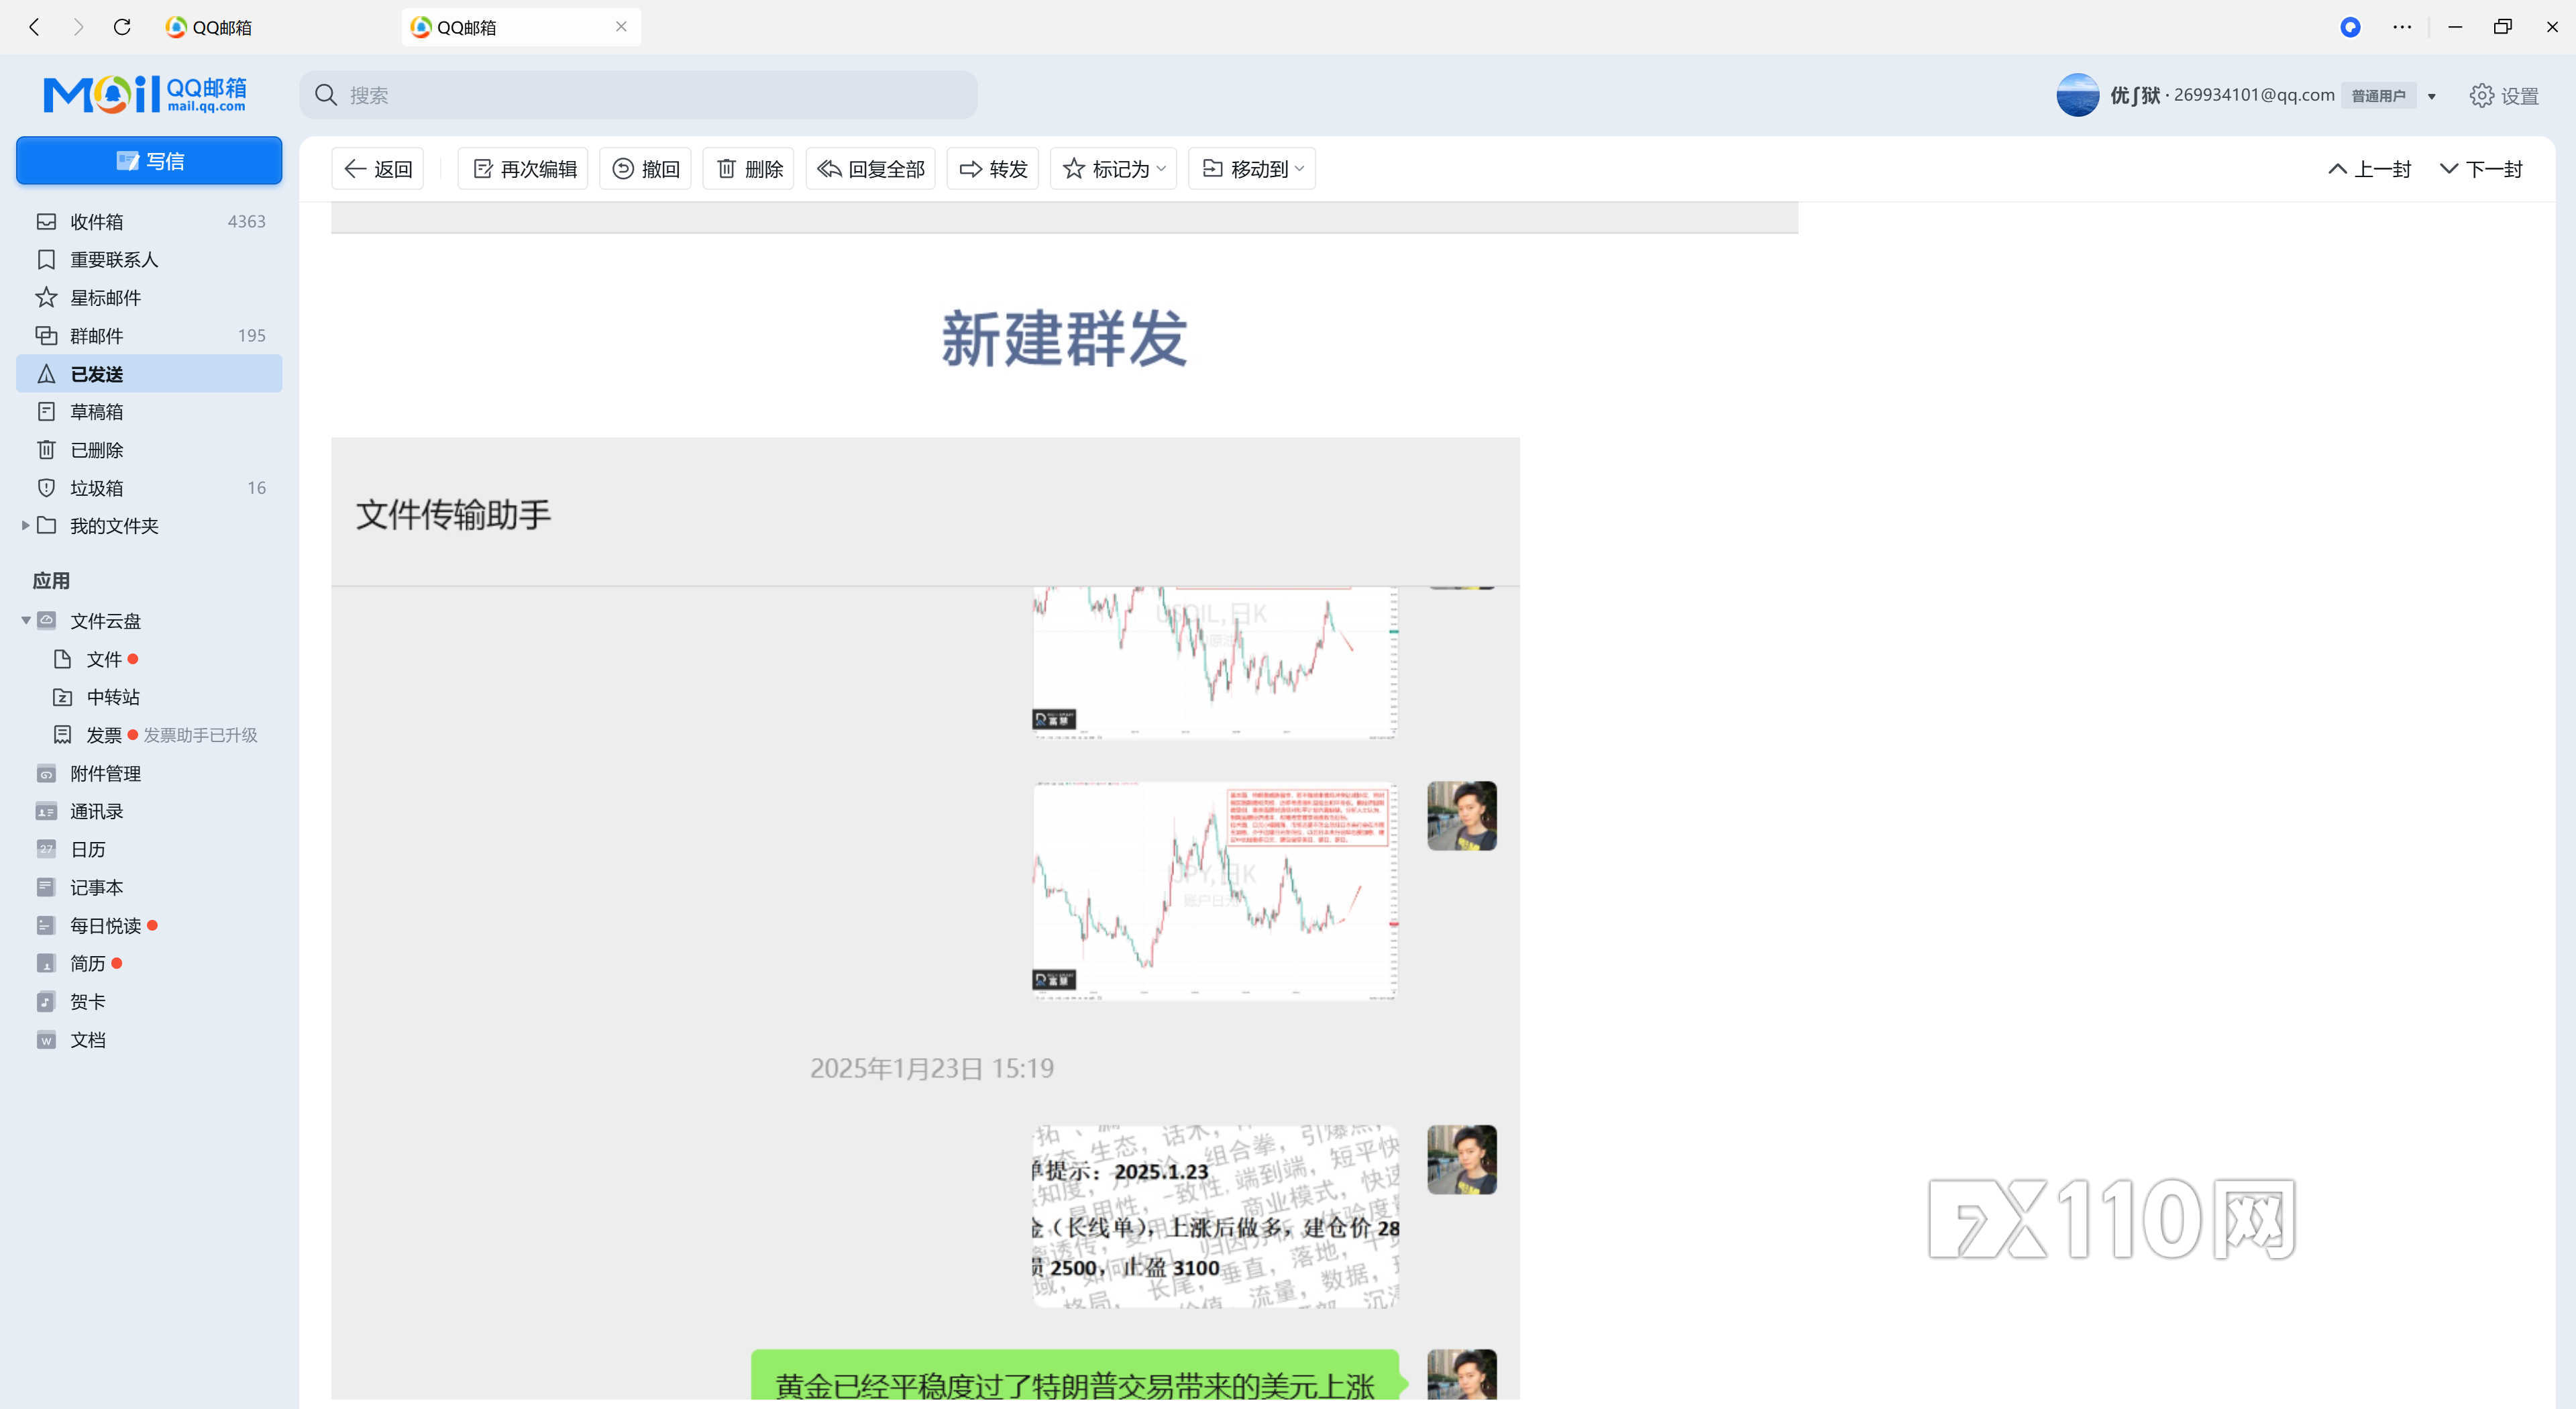Click the search magnifier icon
Image resolution: width=2576 pixels, height=1409 pixels.
pyautogui.click(x=326, y=95)
